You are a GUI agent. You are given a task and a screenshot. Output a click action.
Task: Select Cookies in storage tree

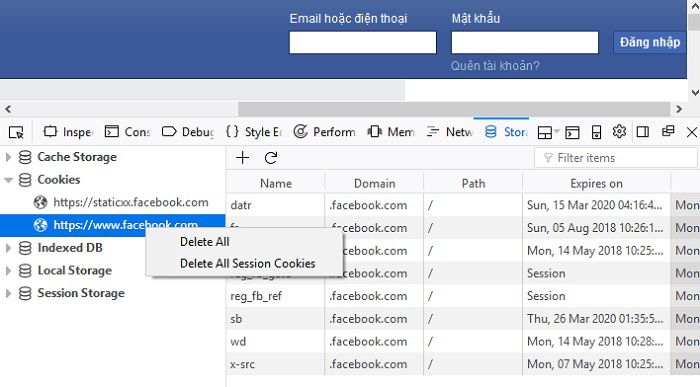[x=58, y=180]
